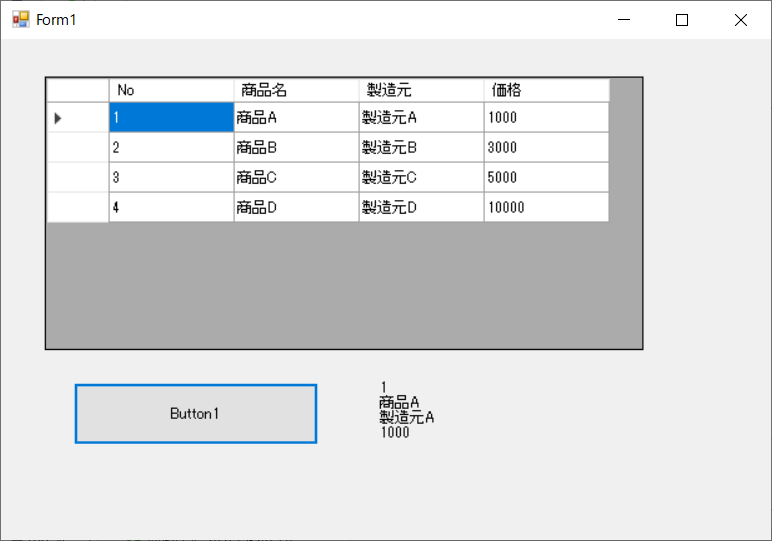Select the 製造元A cell in the grid

421,117
